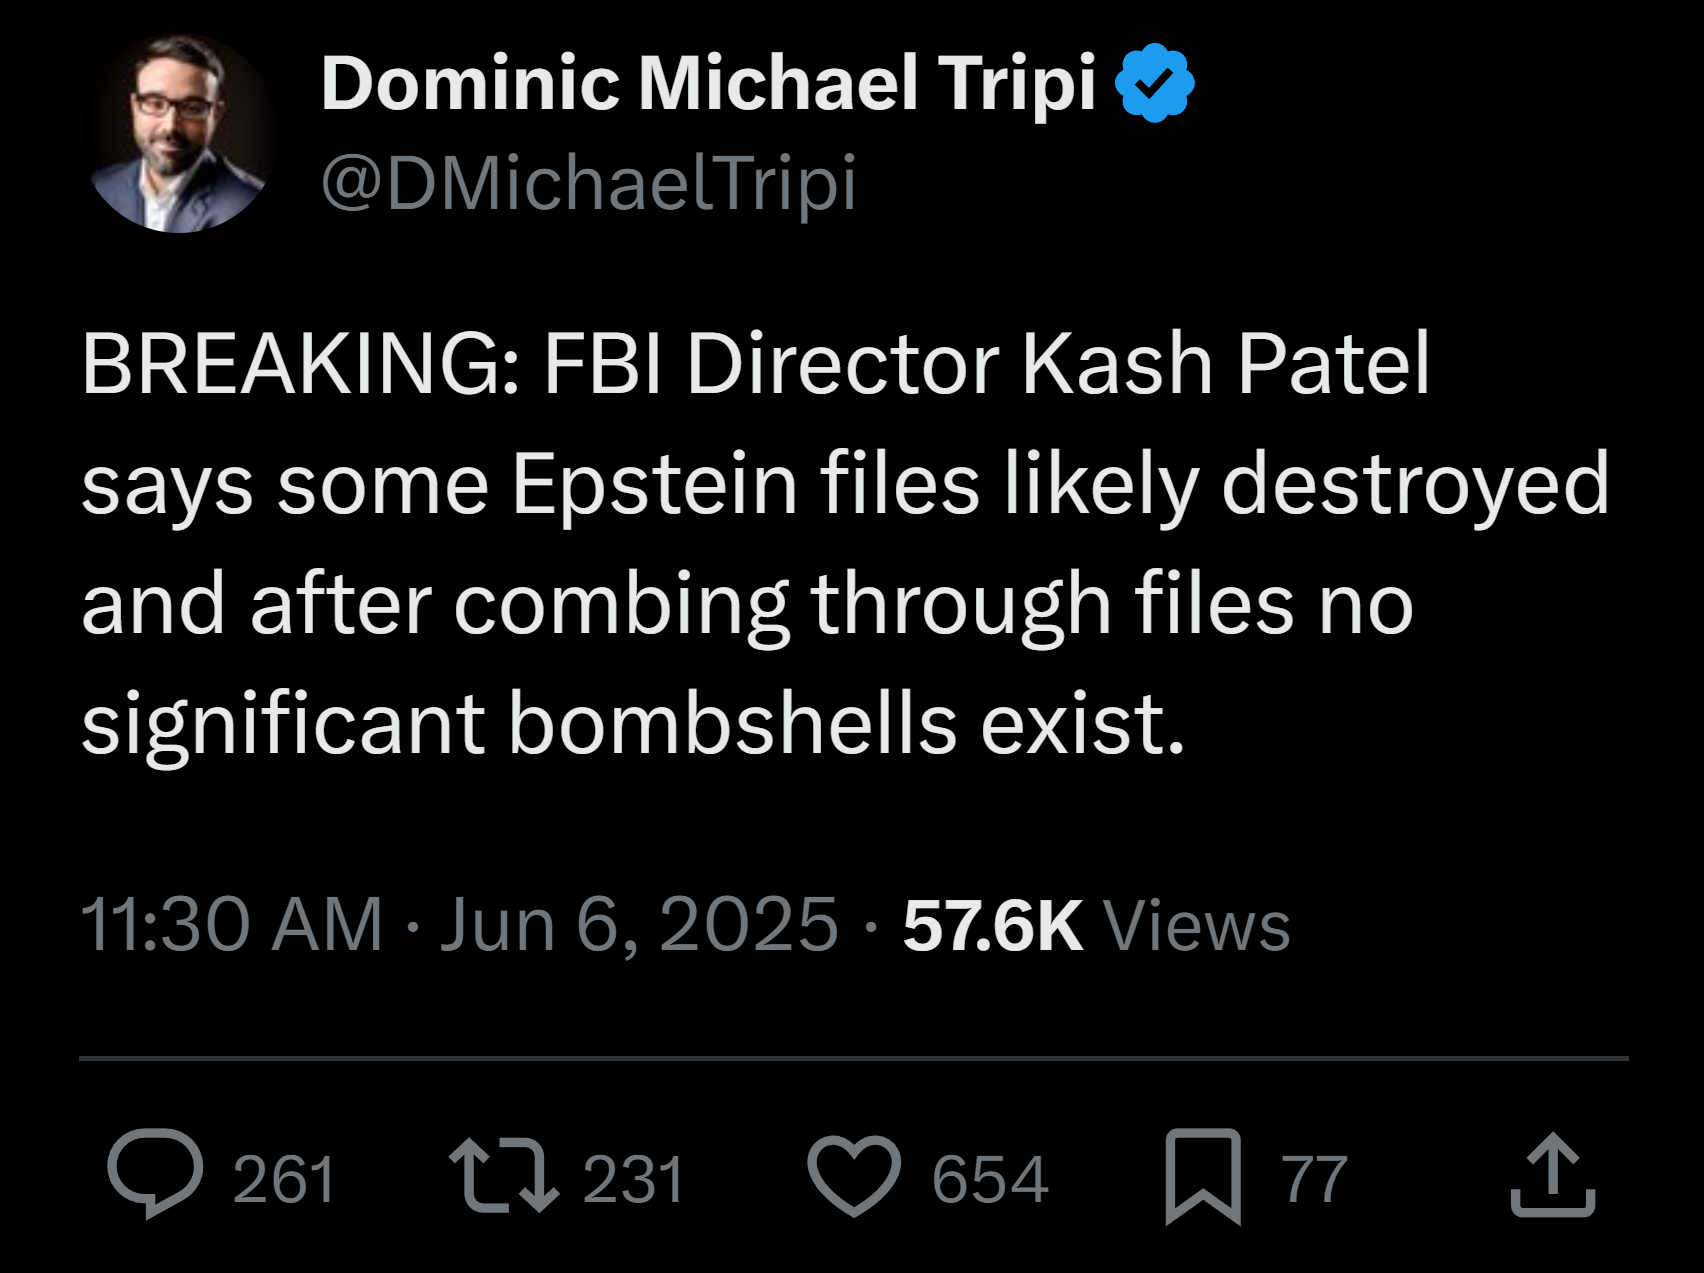The height and width of the screenshot is (1273, 1704).
Task: Click the "significant bombshells exist" tweet line
Action: pos(632,723)
